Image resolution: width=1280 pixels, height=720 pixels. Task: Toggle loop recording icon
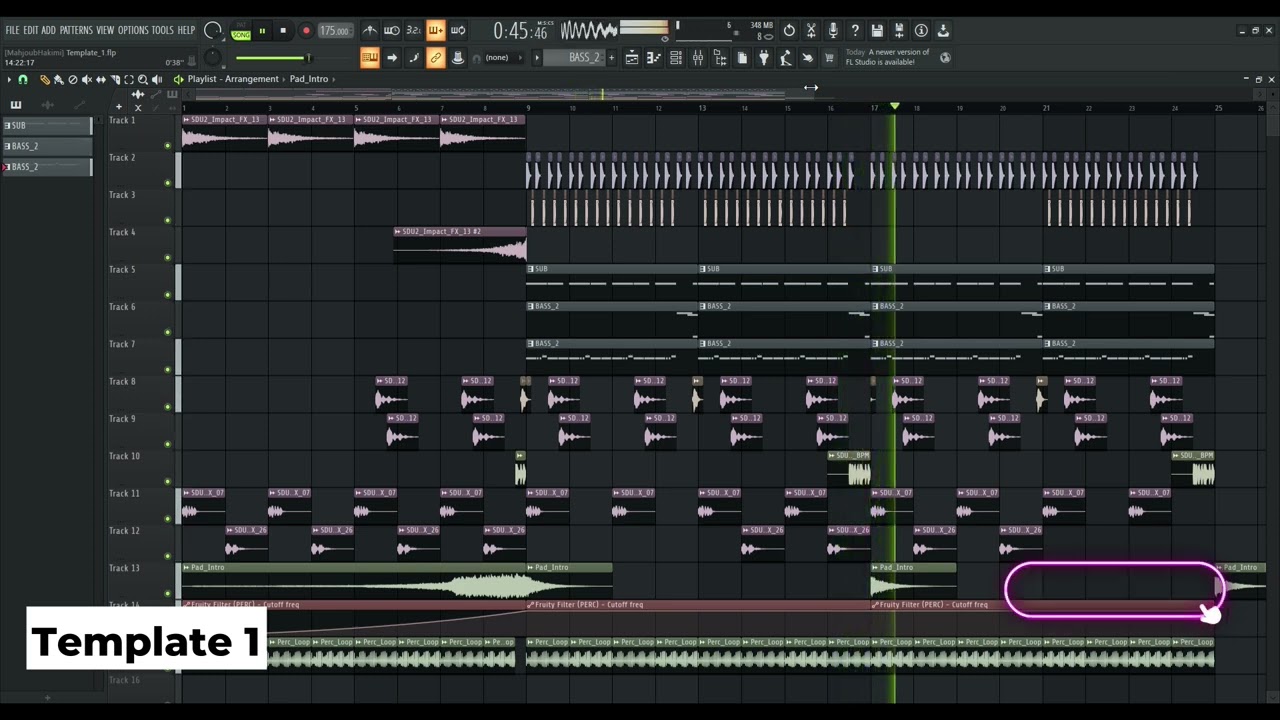point(458,30)
